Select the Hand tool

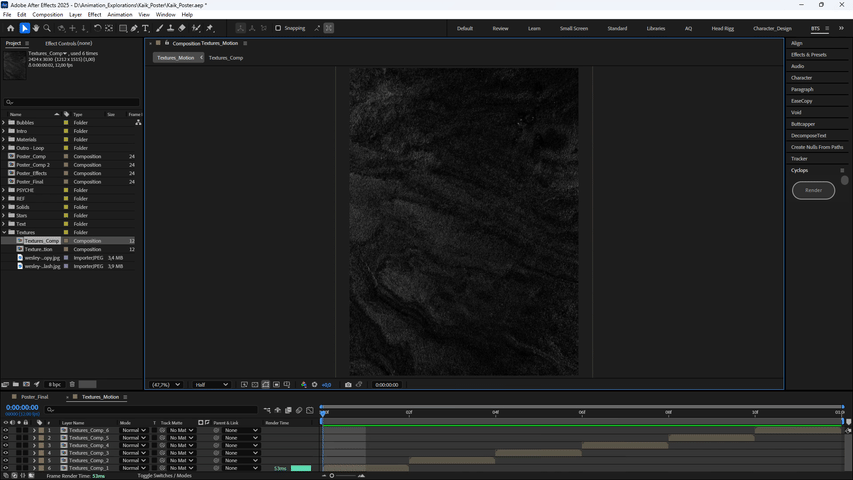click(x=36, y=28)
